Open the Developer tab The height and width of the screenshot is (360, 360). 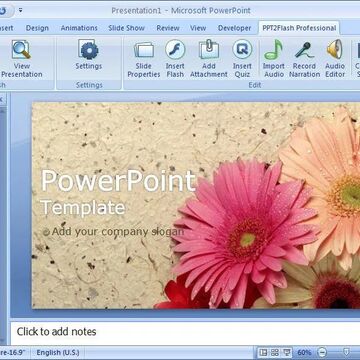(234, 28)
